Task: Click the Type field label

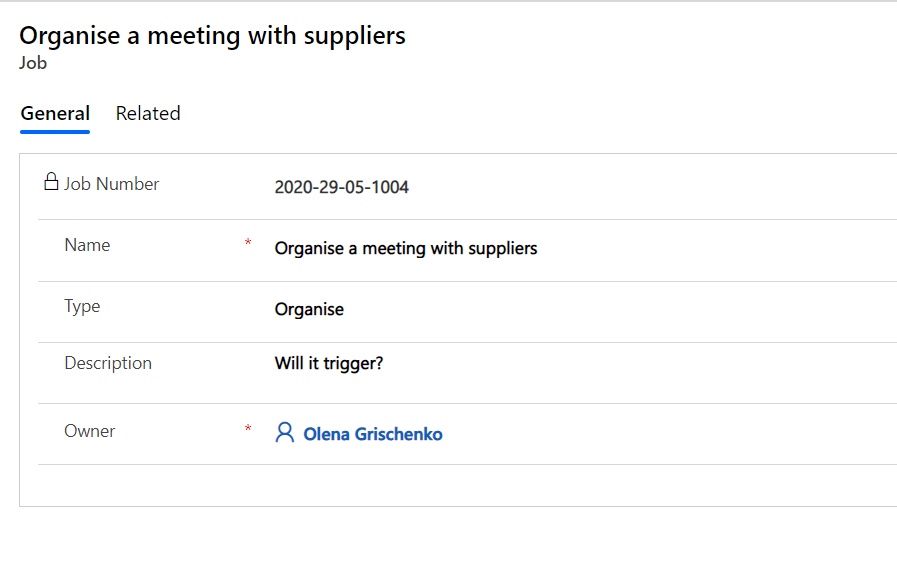Action: [x=82, y=306]
